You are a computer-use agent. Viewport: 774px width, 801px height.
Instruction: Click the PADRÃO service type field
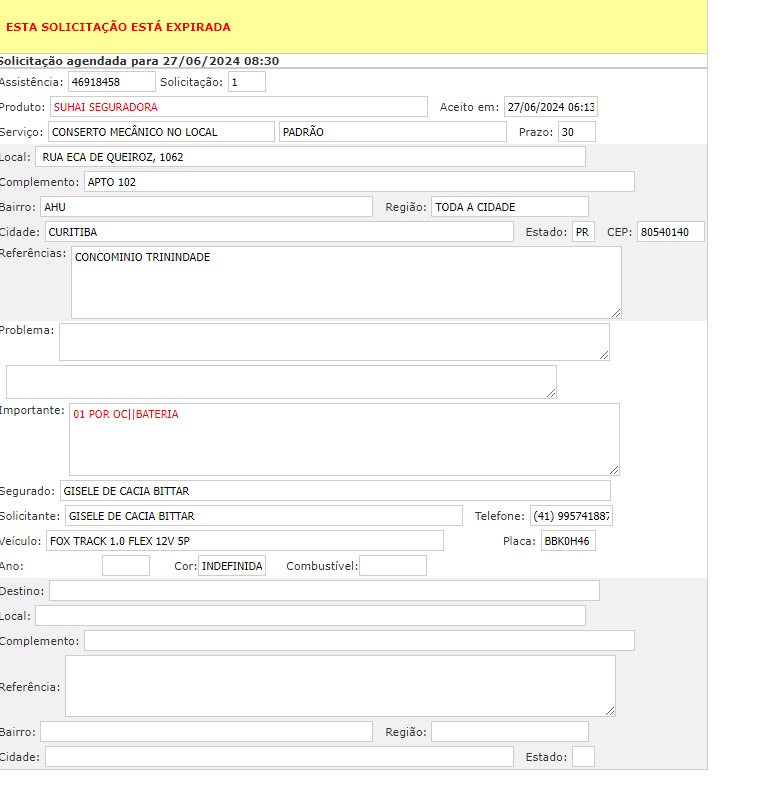coord(392,132)
